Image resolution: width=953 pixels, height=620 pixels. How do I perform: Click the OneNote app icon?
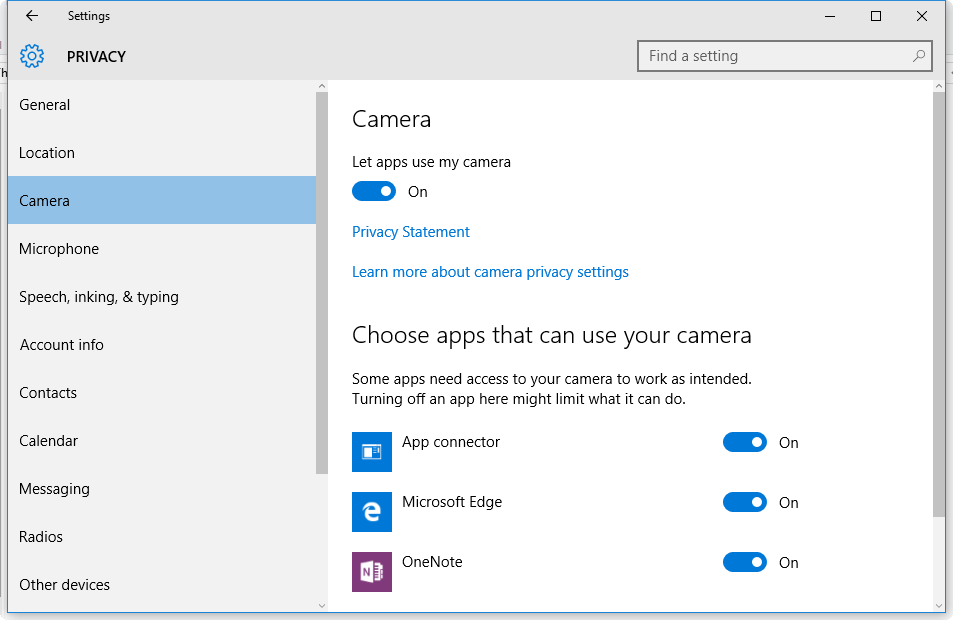tap(372, 572)
